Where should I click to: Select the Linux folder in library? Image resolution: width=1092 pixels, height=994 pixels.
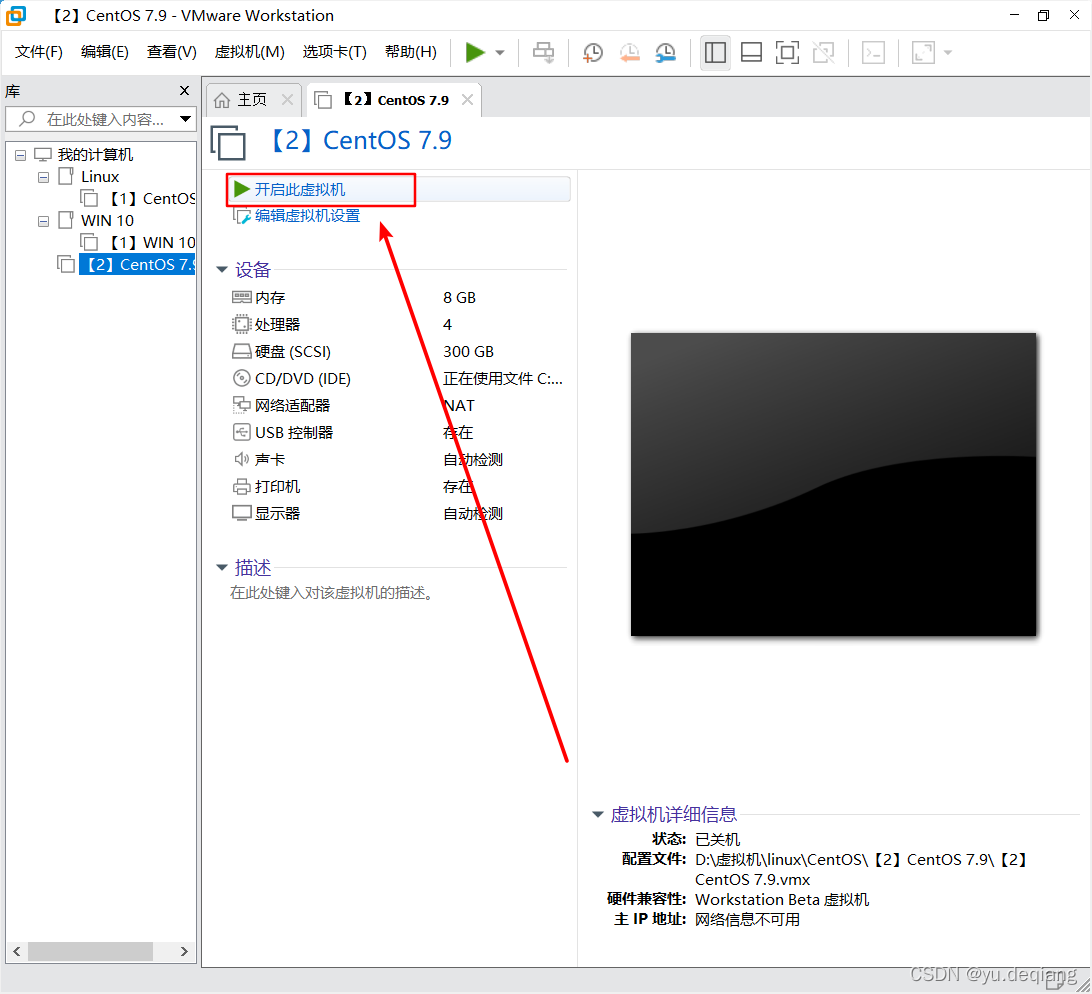(x=100, y=177)
